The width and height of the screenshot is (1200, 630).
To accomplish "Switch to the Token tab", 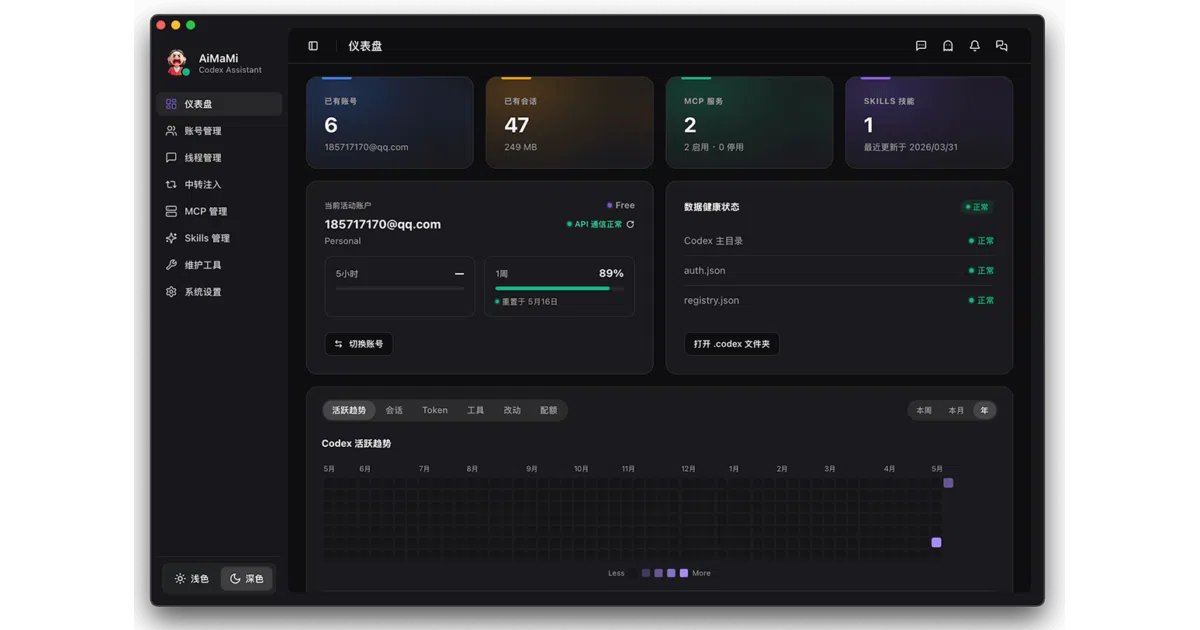I will click(x=435, y=411).
